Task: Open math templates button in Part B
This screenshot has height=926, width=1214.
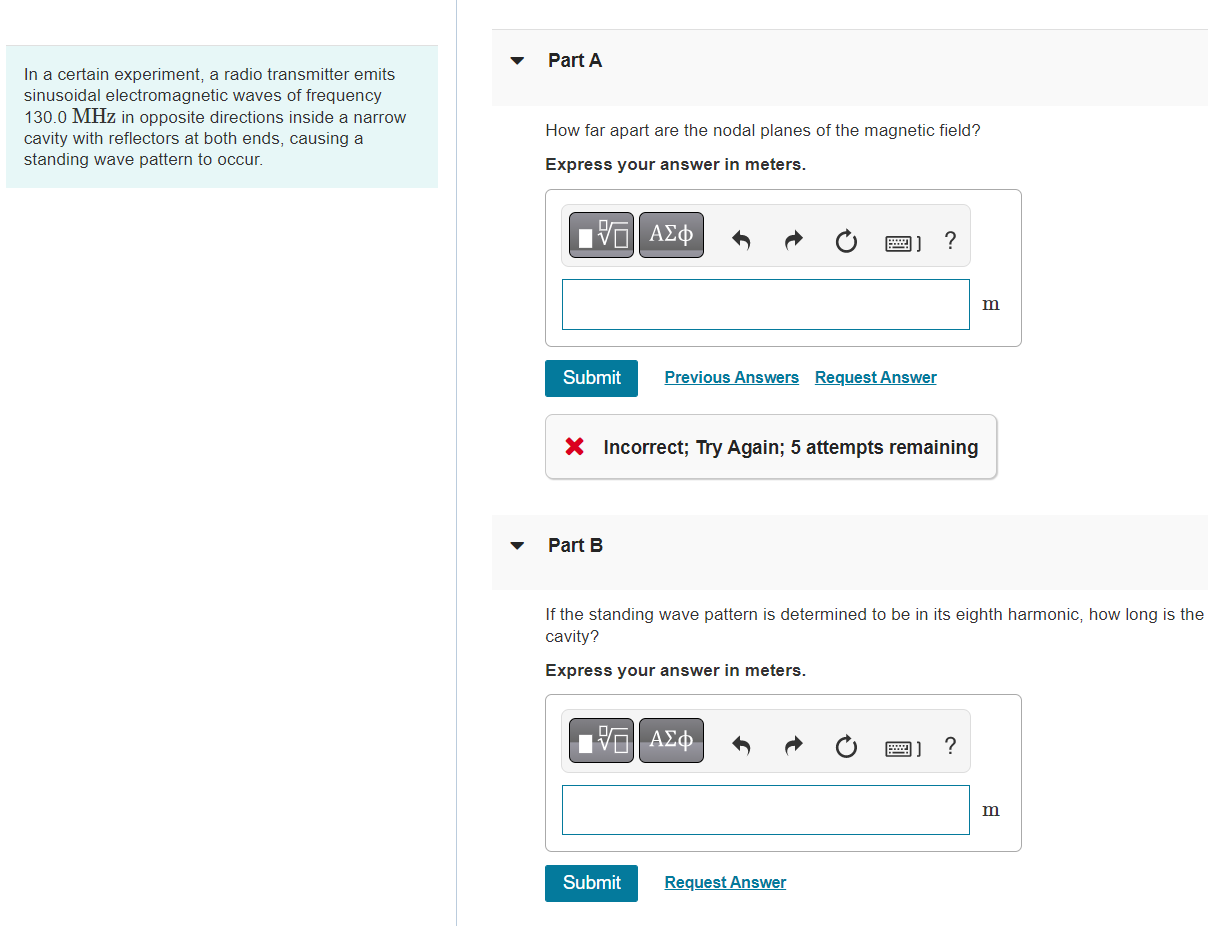Action: (601, 741)
